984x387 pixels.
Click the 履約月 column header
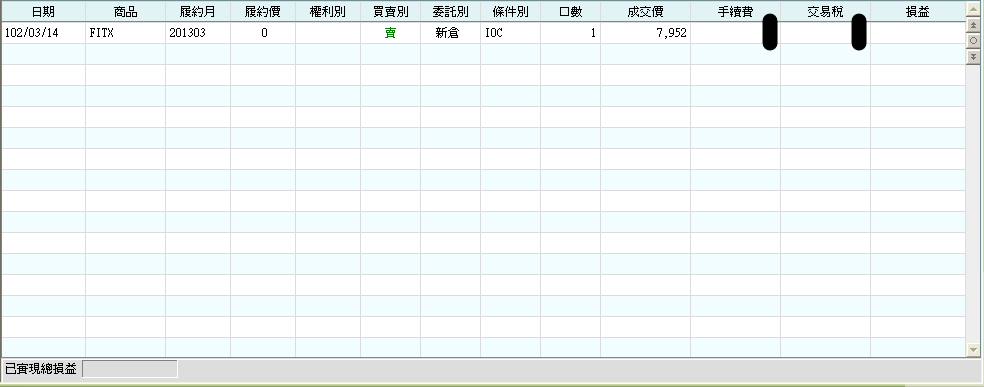click(x=198, y=12)
